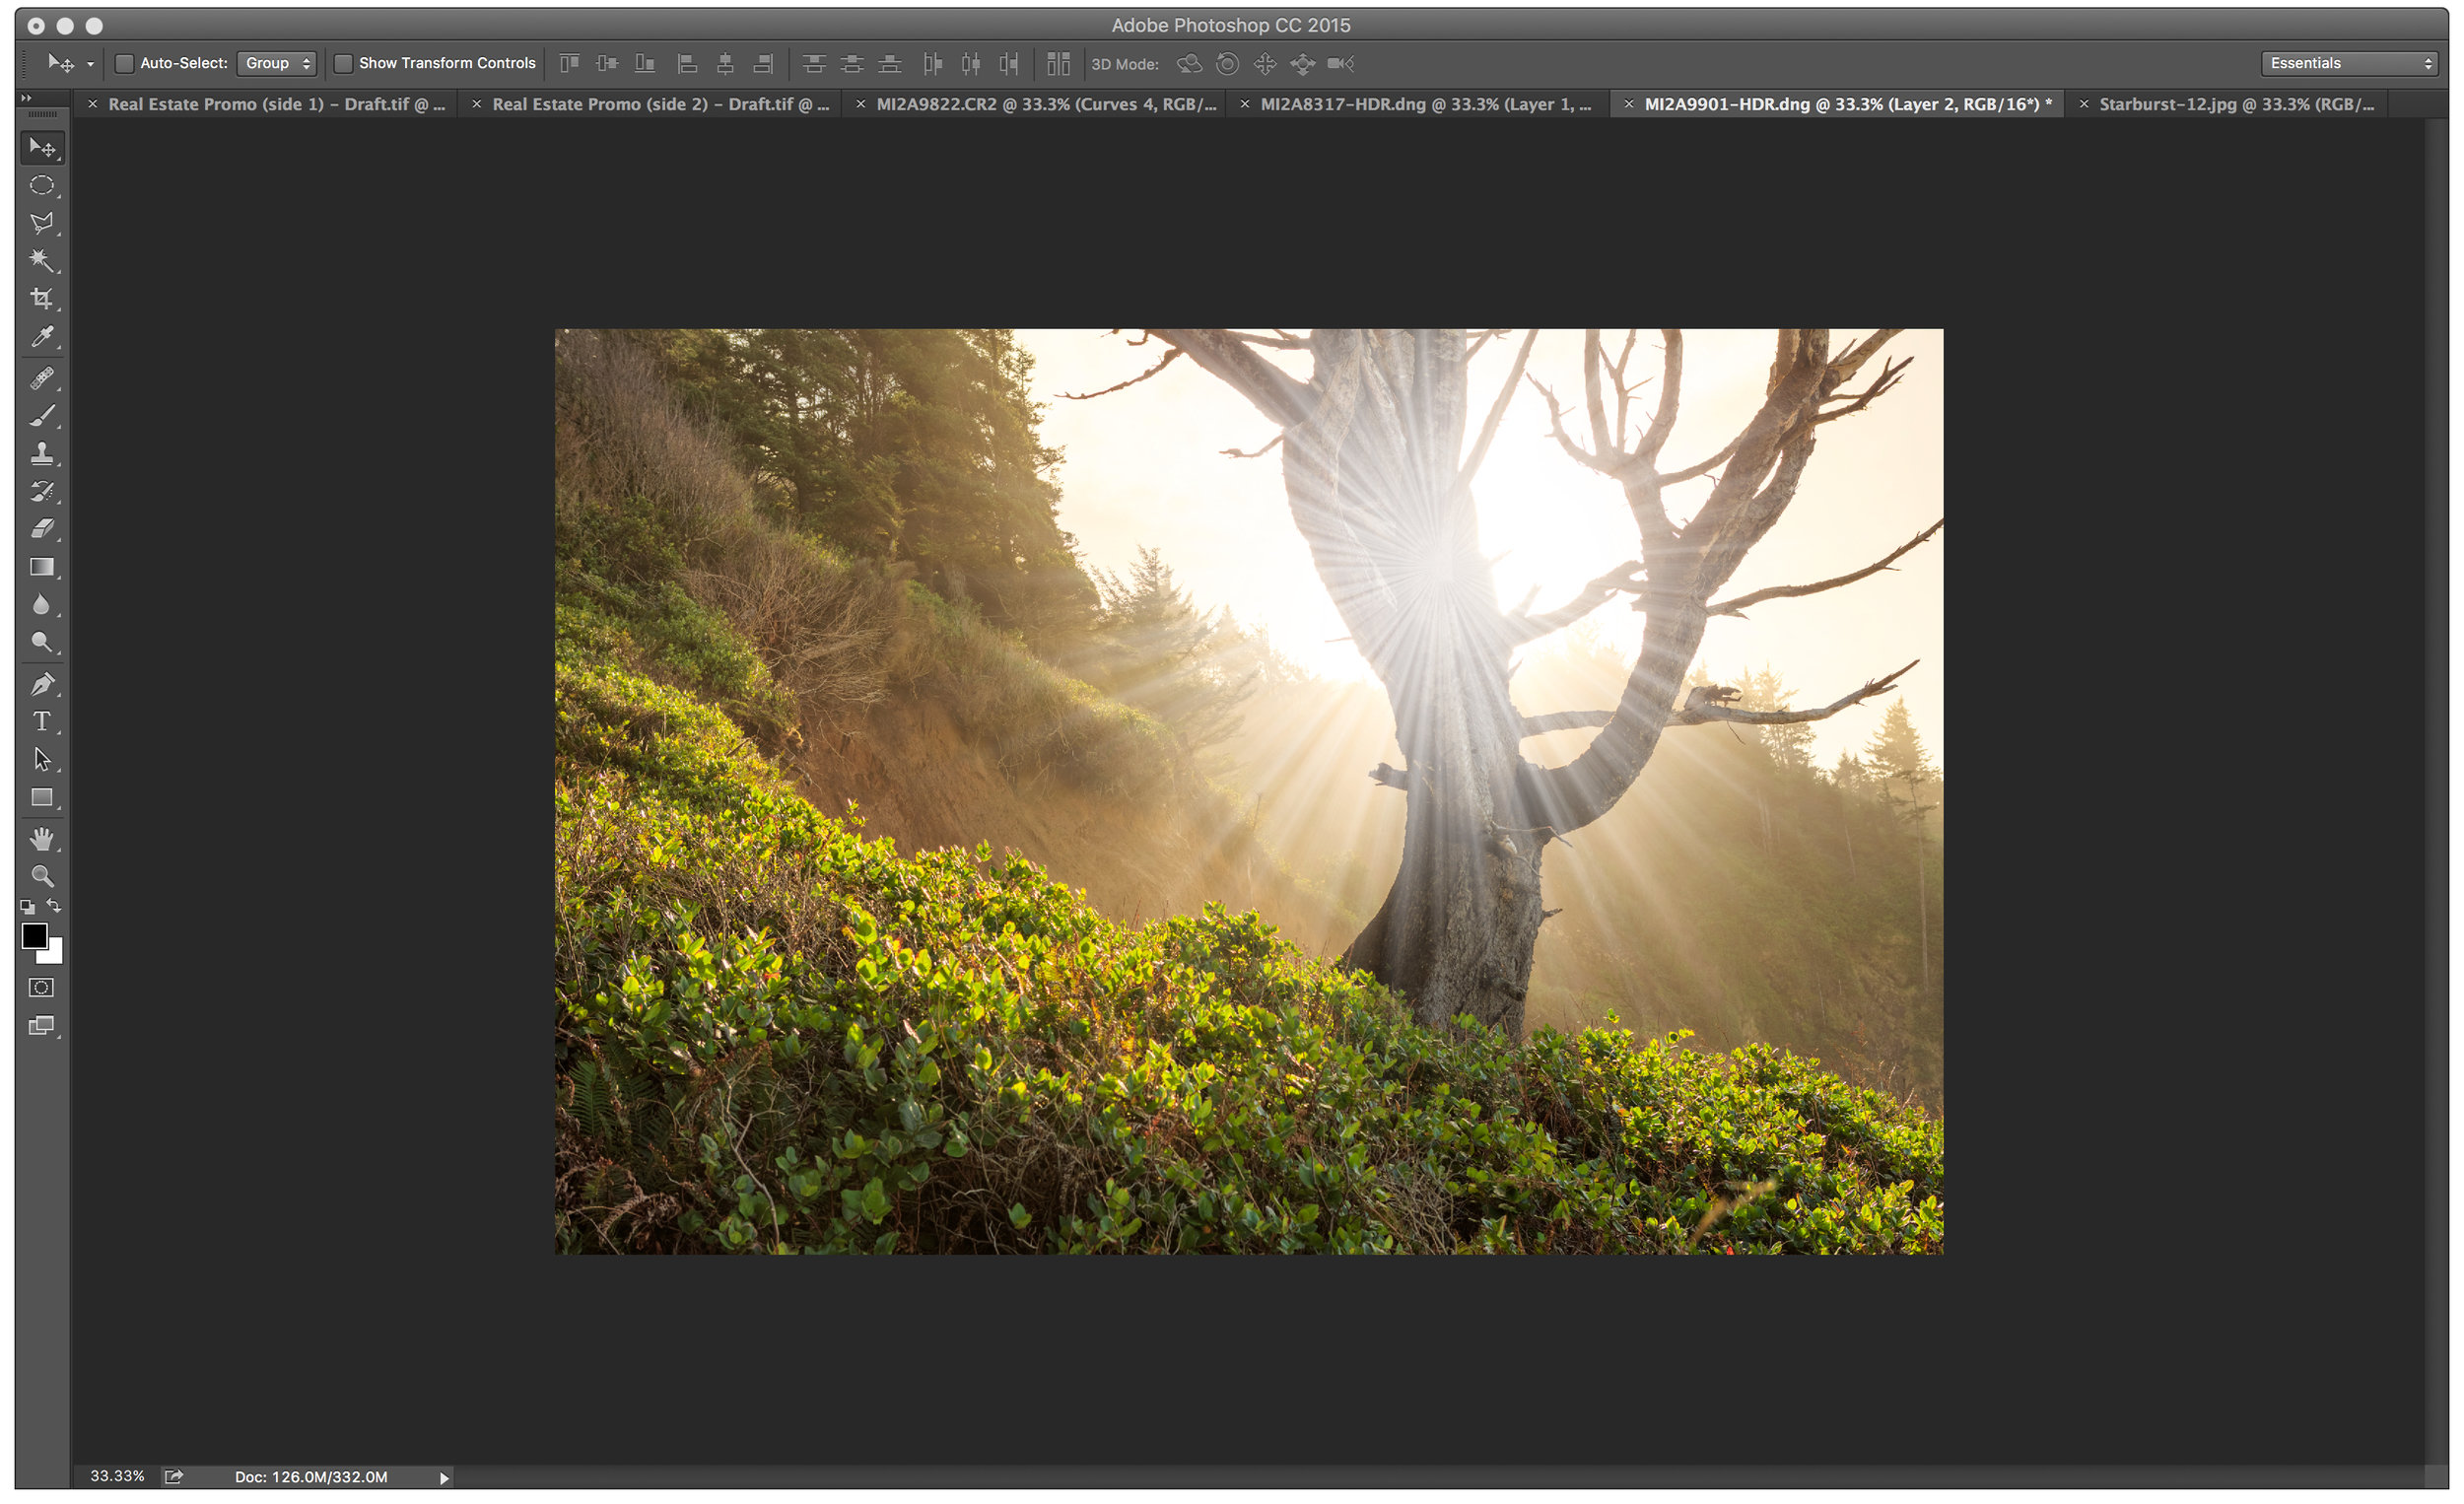The width and height of the screenshot is (2464, 1504).
Task: Close the MI2A9901-HDR.dng tab
Action: point(1628,104)
